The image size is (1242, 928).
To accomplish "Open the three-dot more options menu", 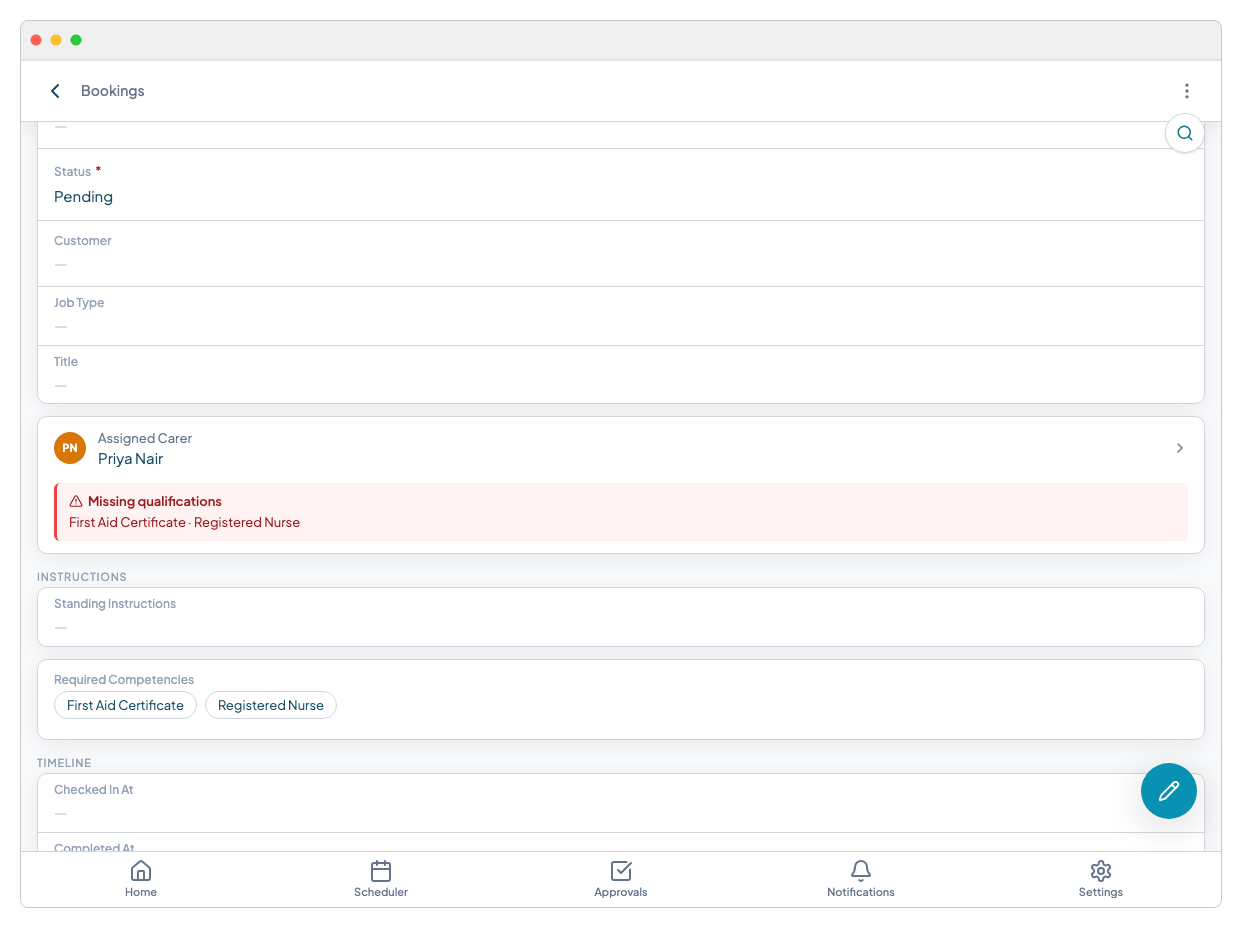I will click(x=1186, y=91).
